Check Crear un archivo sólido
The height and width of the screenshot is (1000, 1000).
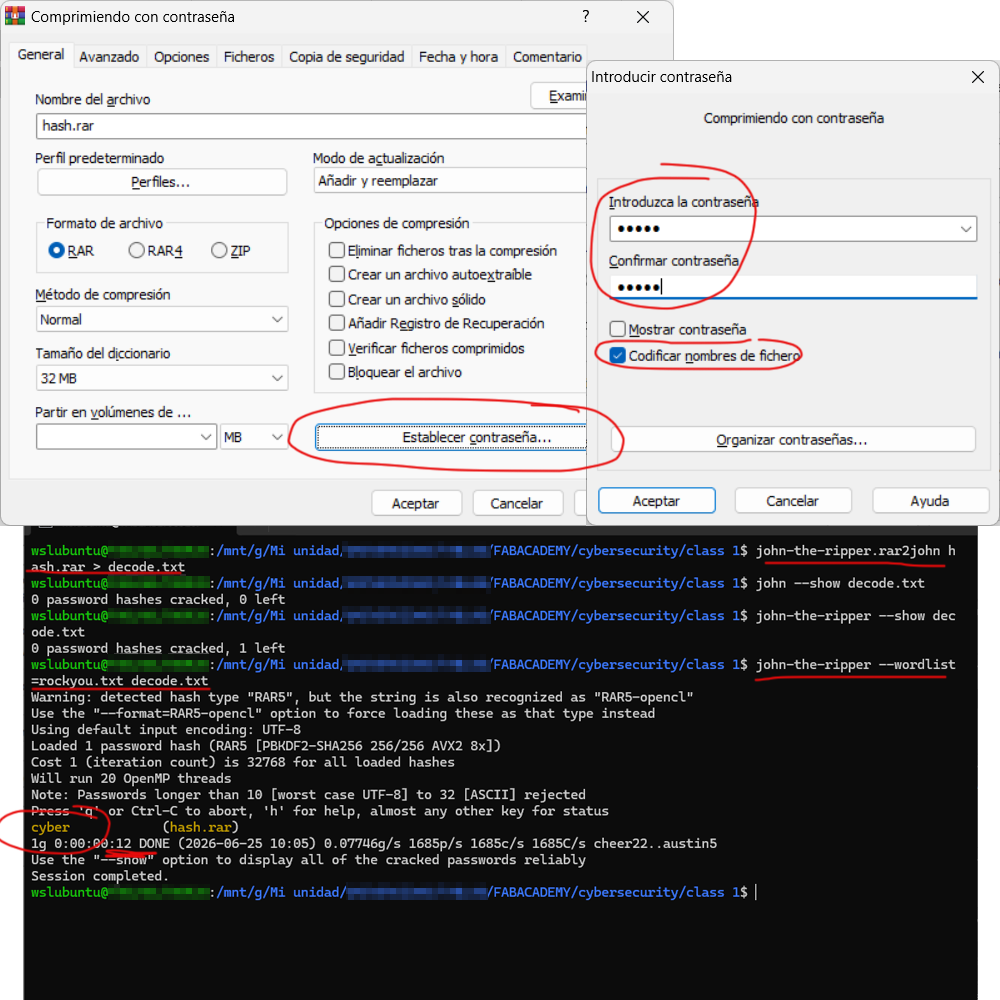pyautogui.click(x=337, y=298)
